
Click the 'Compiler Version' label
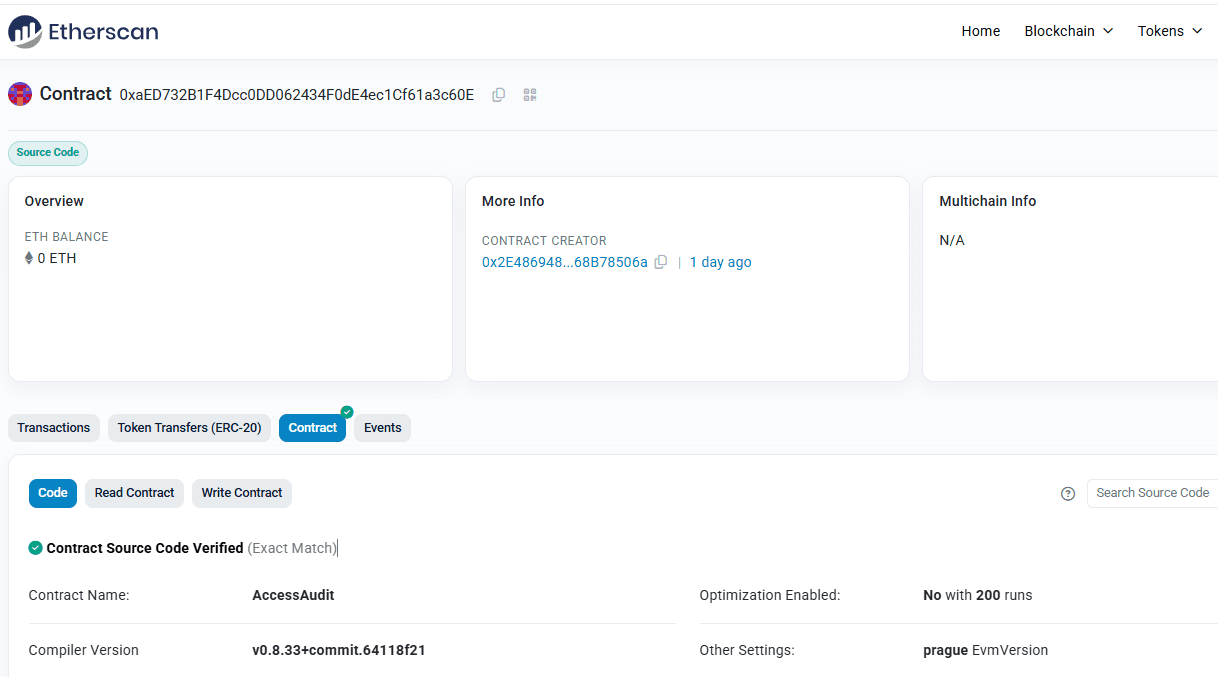(x=84, y=650)
